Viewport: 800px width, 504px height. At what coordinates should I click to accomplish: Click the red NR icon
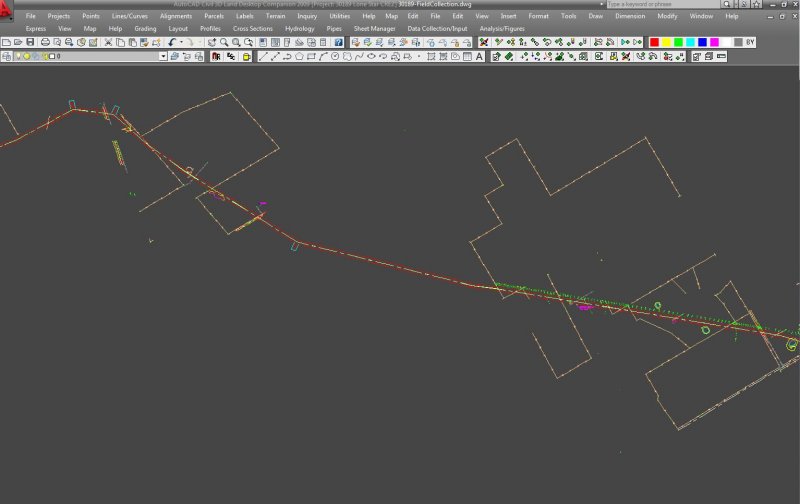click(216, 57)
